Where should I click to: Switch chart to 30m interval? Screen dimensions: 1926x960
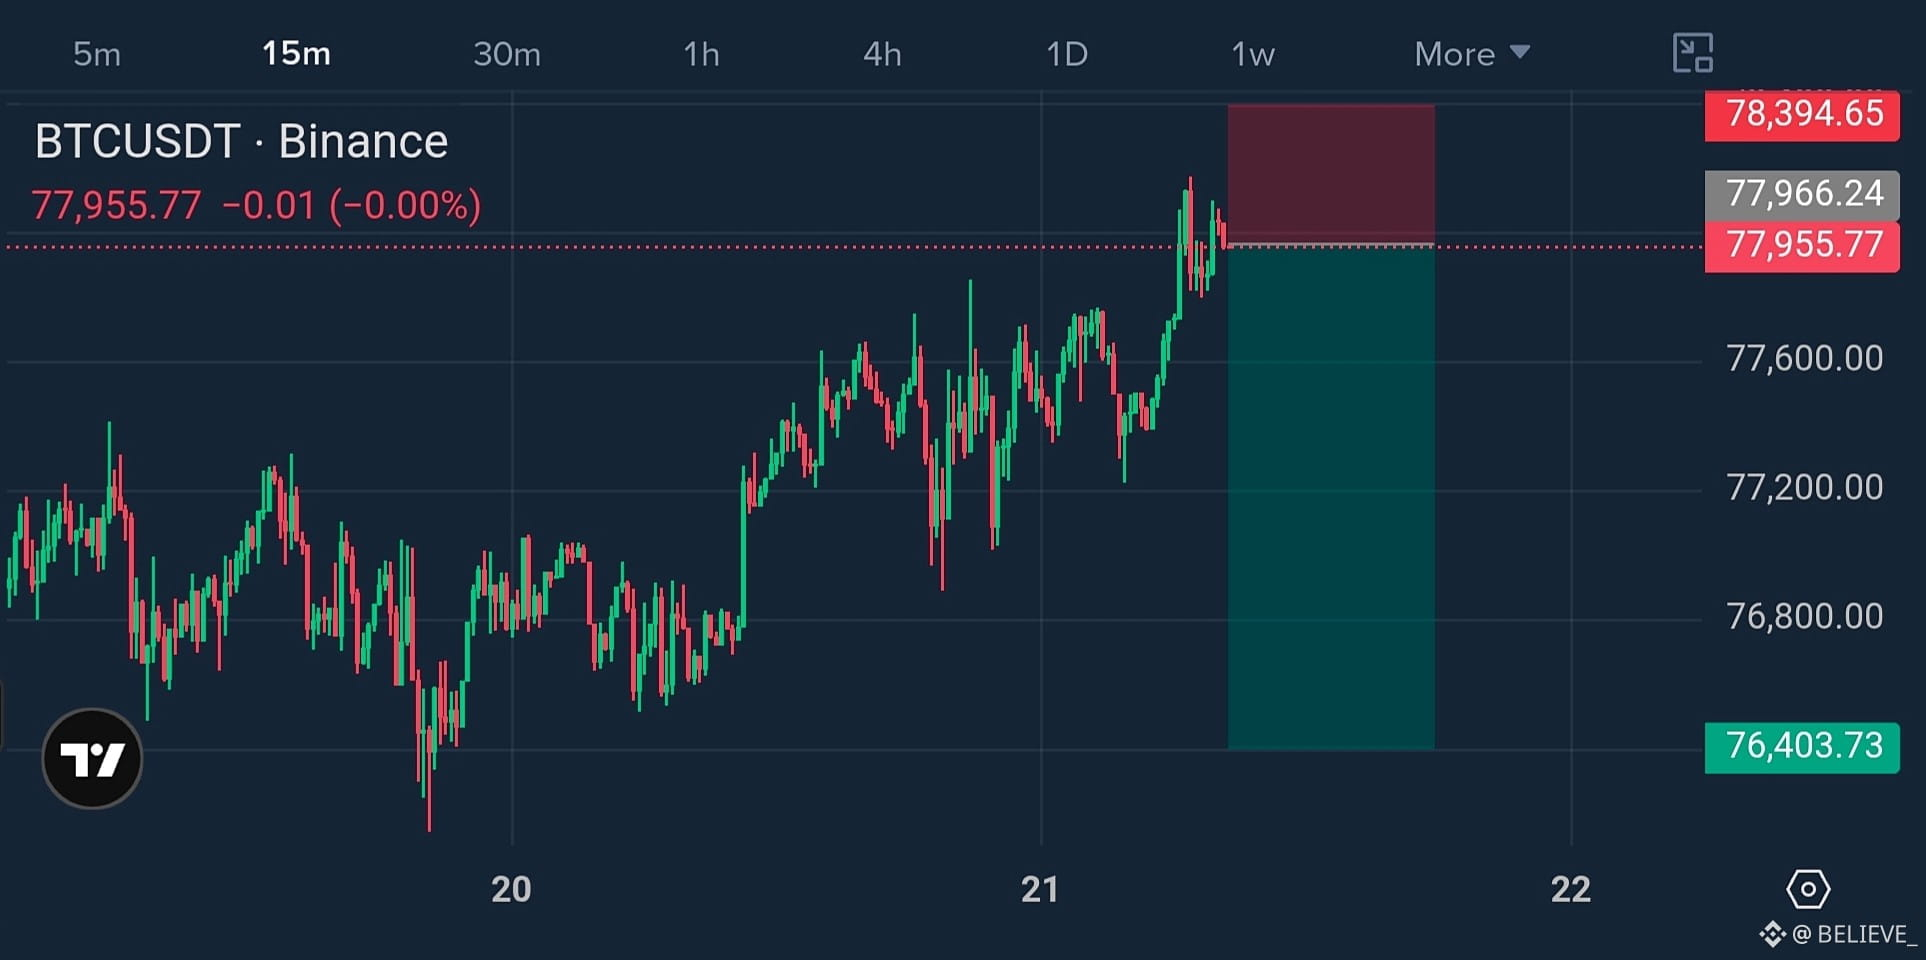[x=507, y=54]
